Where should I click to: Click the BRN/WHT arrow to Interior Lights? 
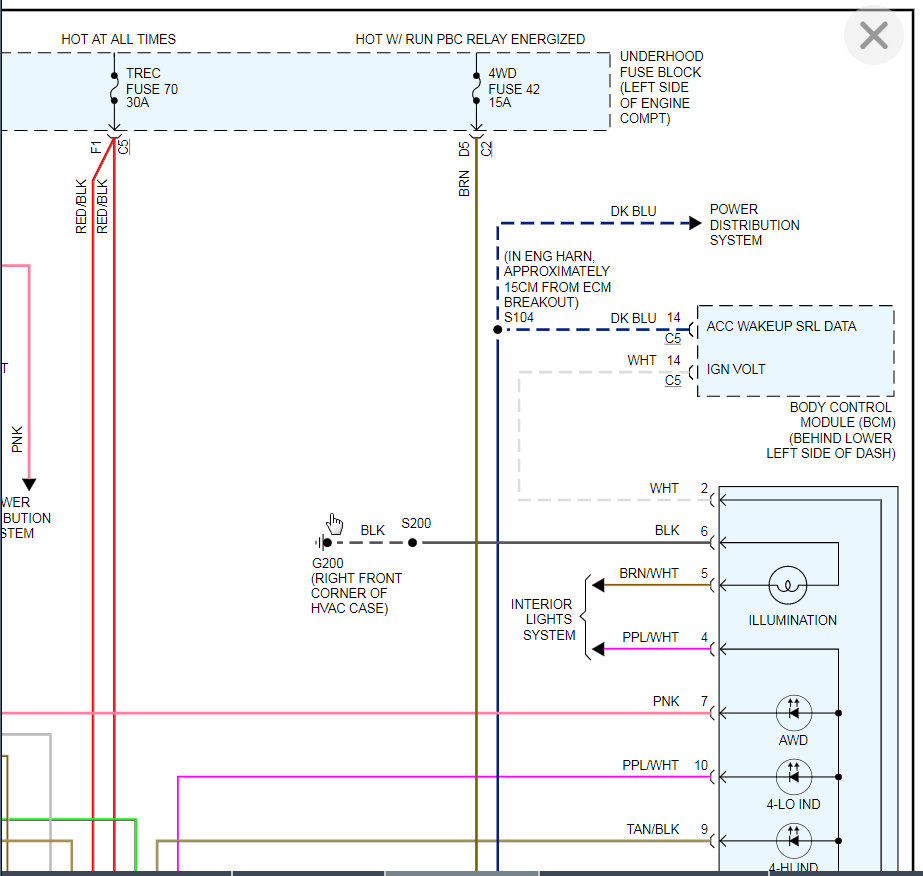click(x=598, y=585)
